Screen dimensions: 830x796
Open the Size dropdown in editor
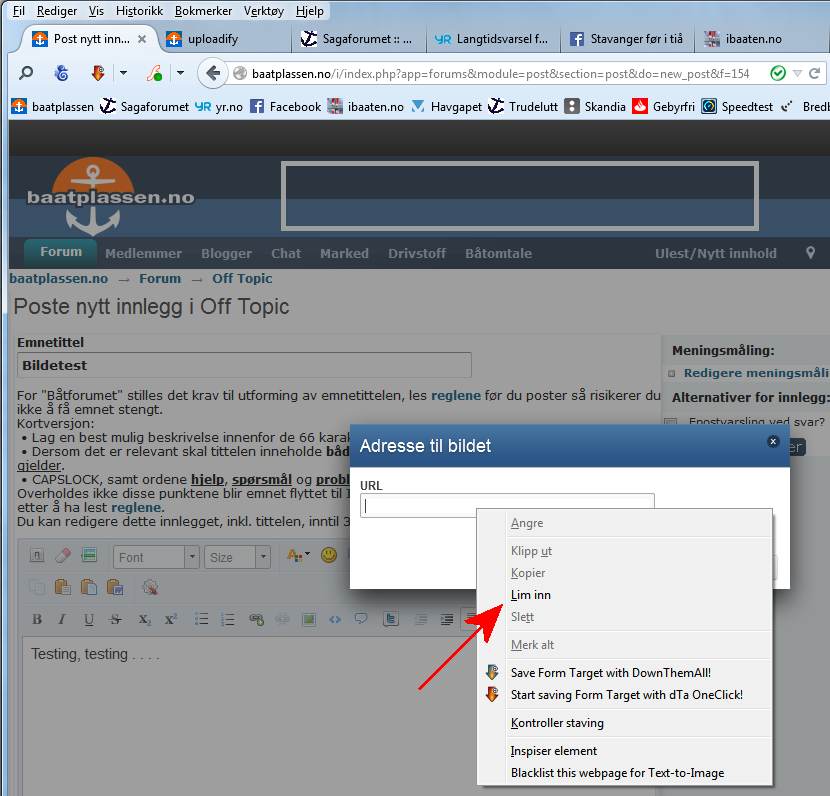pos(237,557)
